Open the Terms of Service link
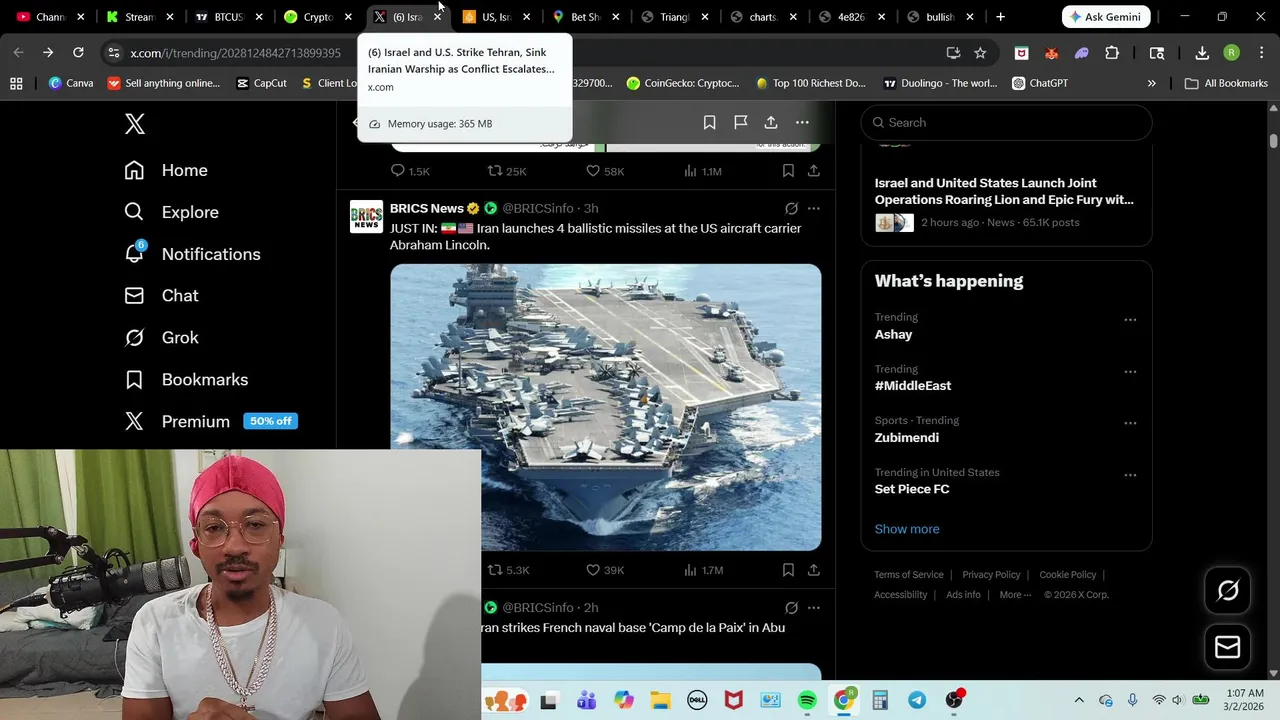The image size is (1280, 720). (909, 575)
